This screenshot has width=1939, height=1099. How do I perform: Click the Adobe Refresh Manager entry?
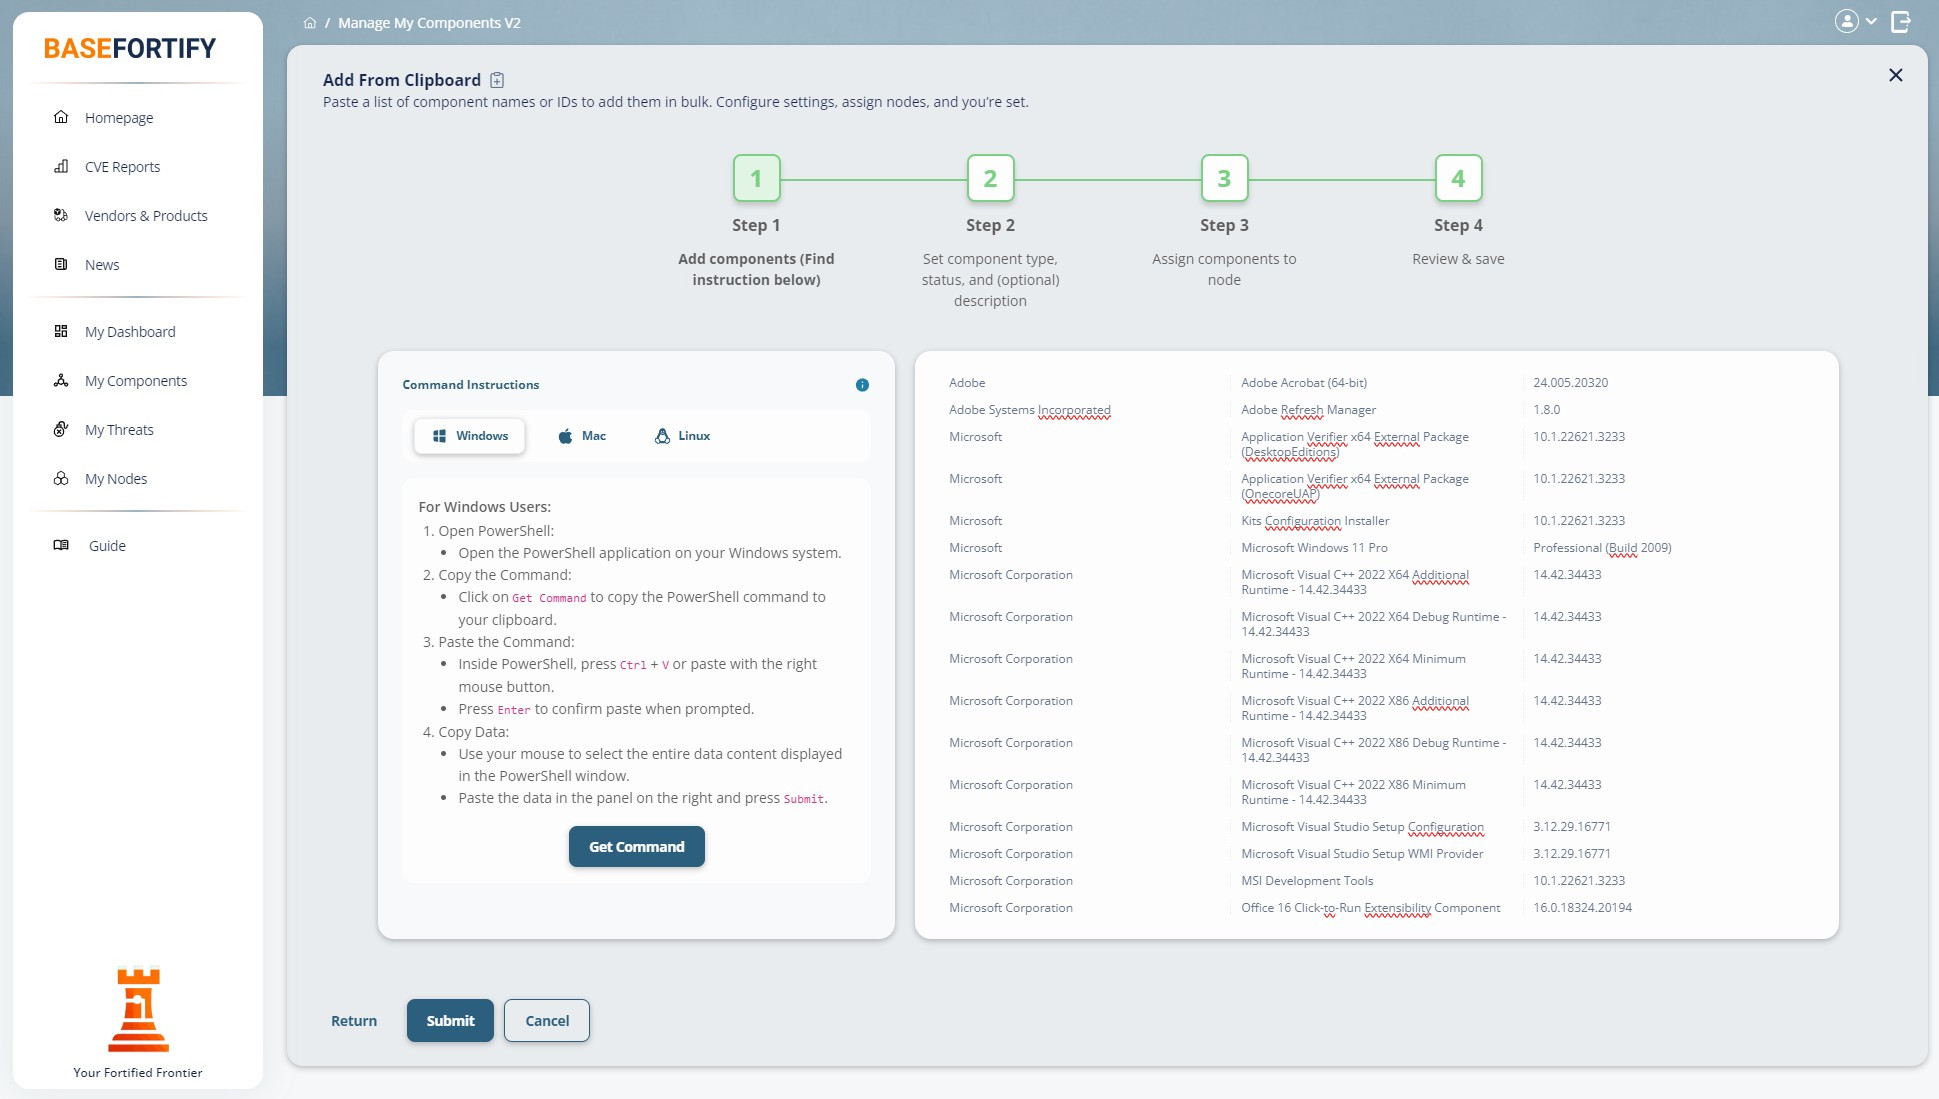coord(1308,410)
